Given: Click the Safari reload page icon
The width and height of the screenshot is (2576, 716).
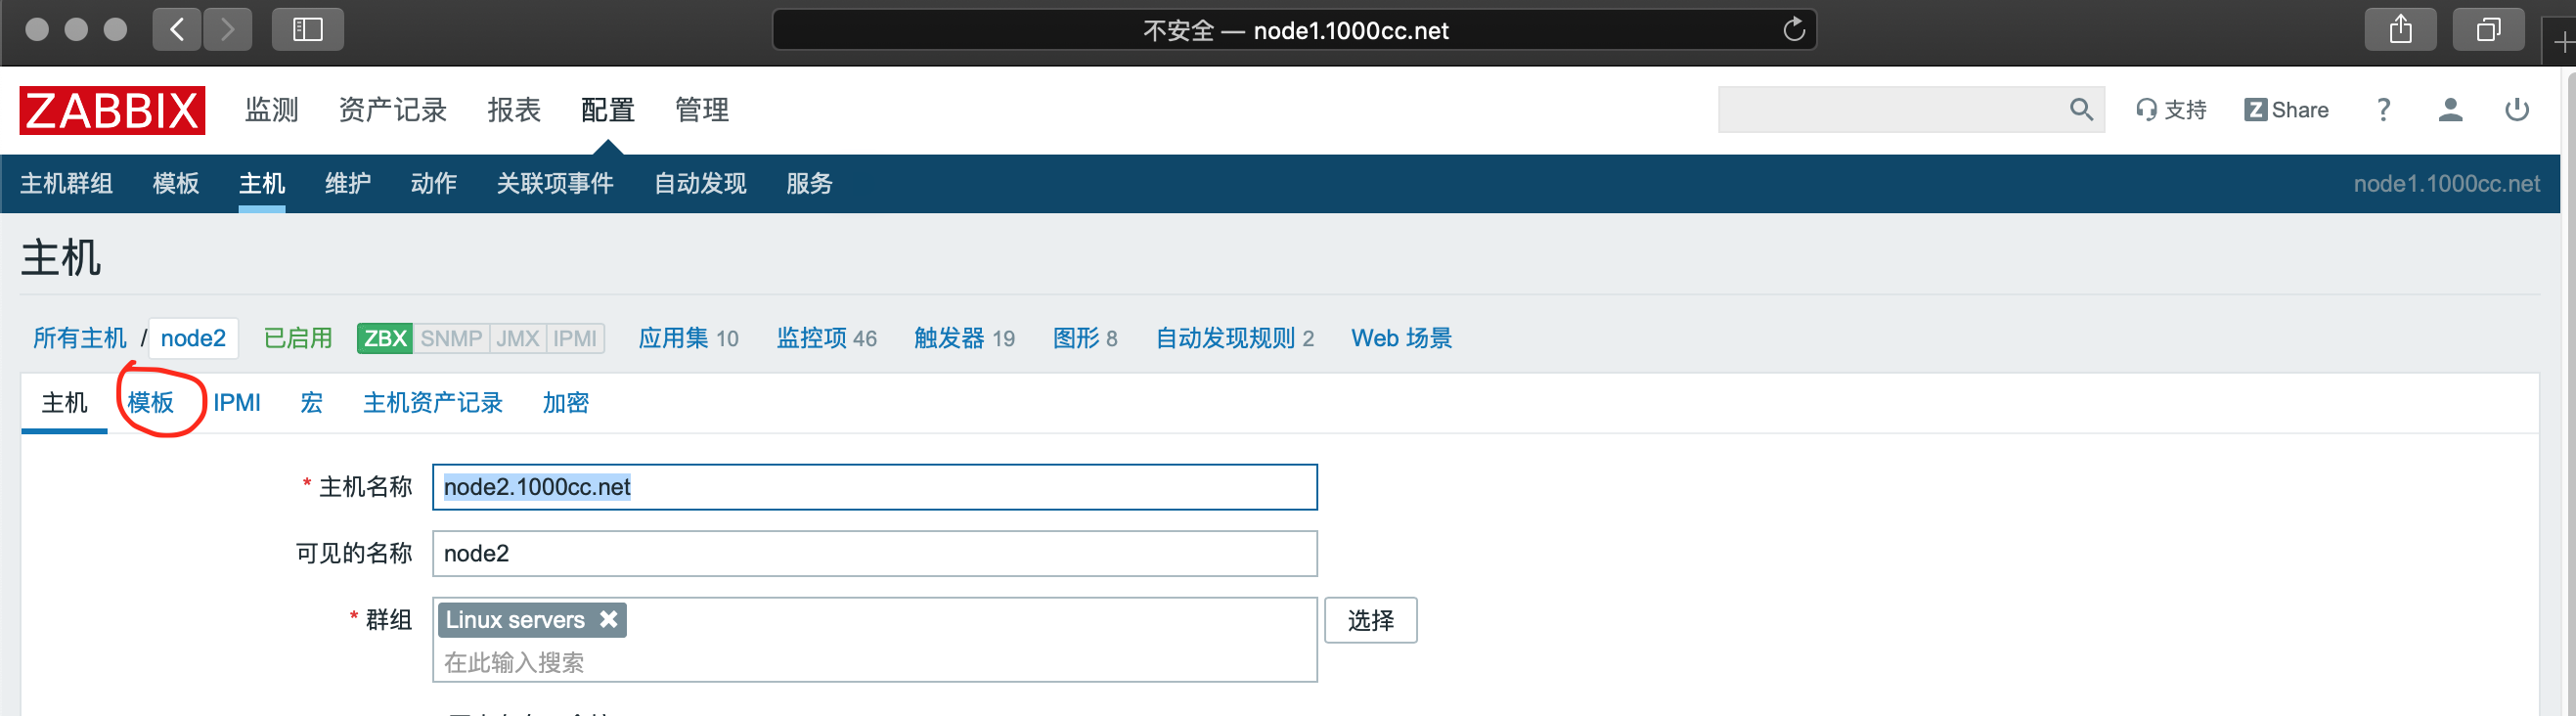Looking at the screenshot, I should (1793, 30).
